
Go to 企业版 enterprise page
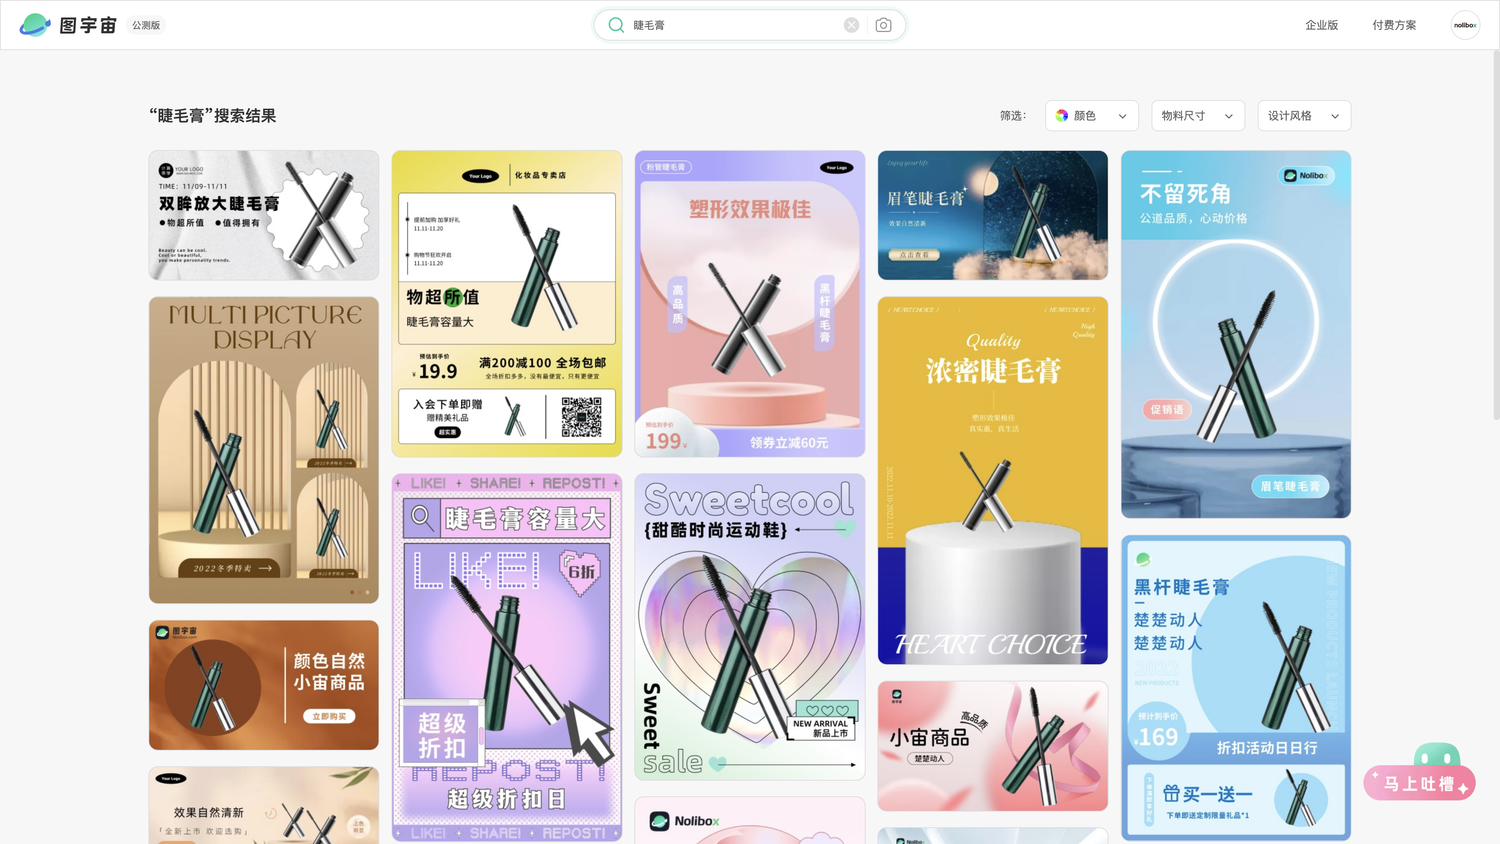(x=1321, y=25)
